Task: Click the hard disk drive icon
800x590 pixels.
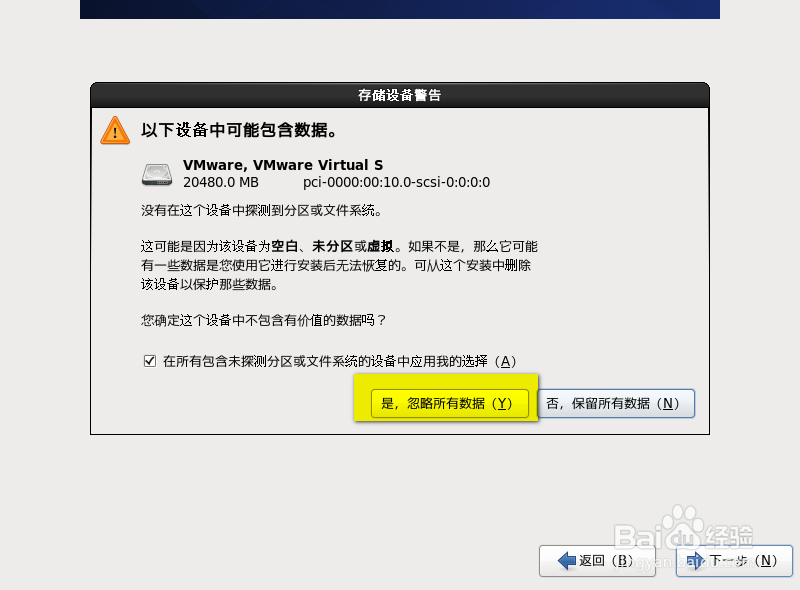Action: click(x=155, y=174)
